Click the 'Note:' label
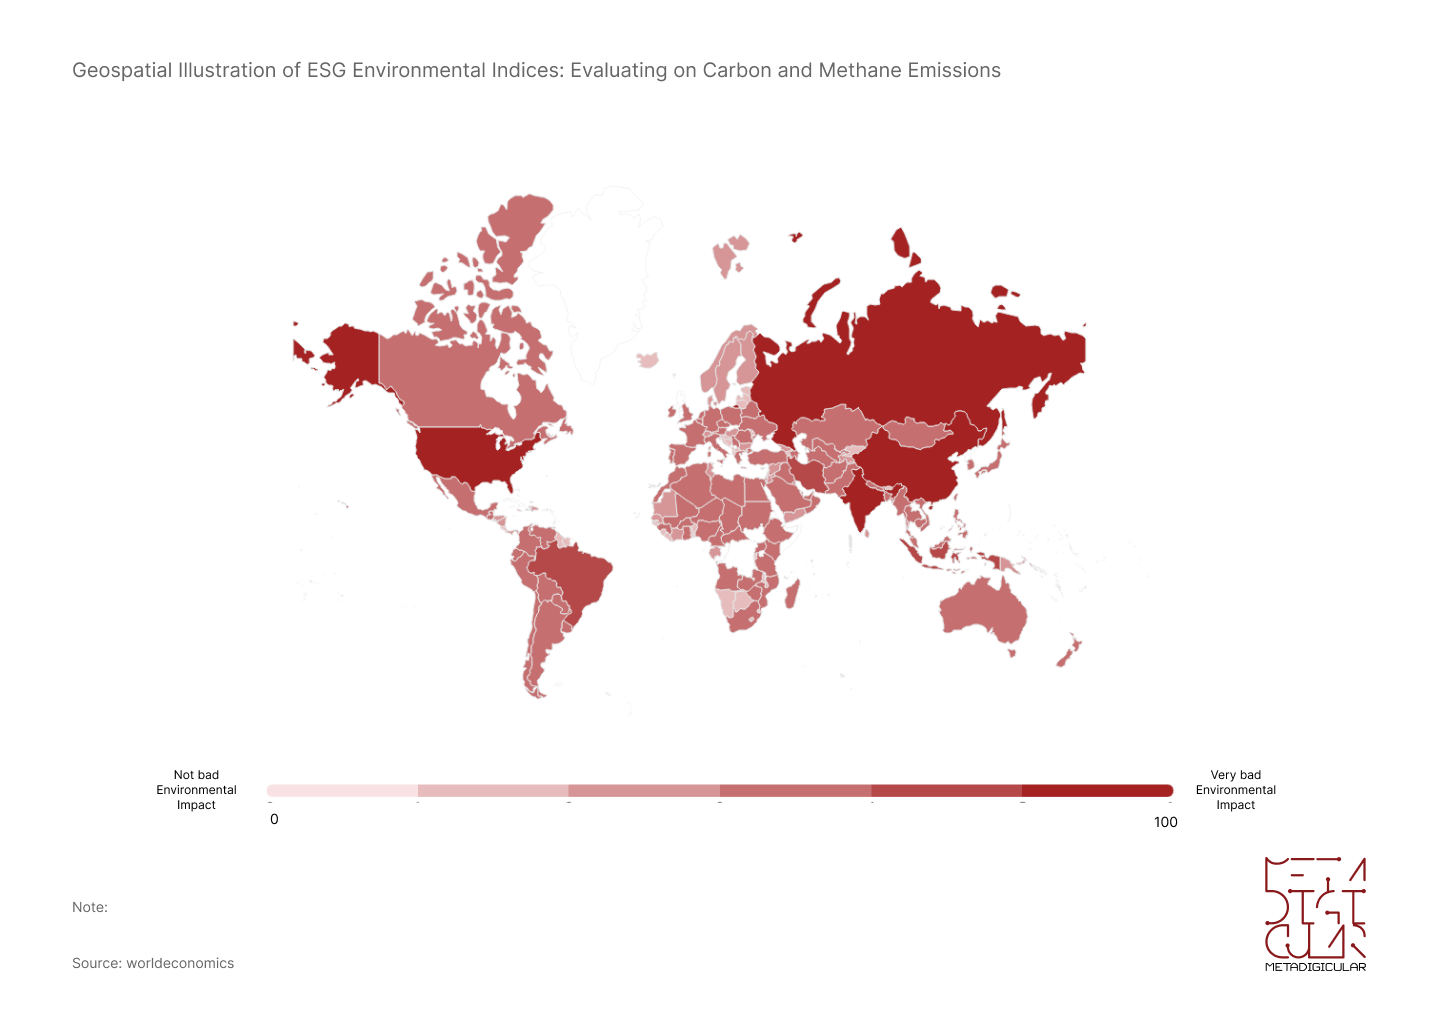The width and height of the screenshot is (1440, 1024). [90, 907]
